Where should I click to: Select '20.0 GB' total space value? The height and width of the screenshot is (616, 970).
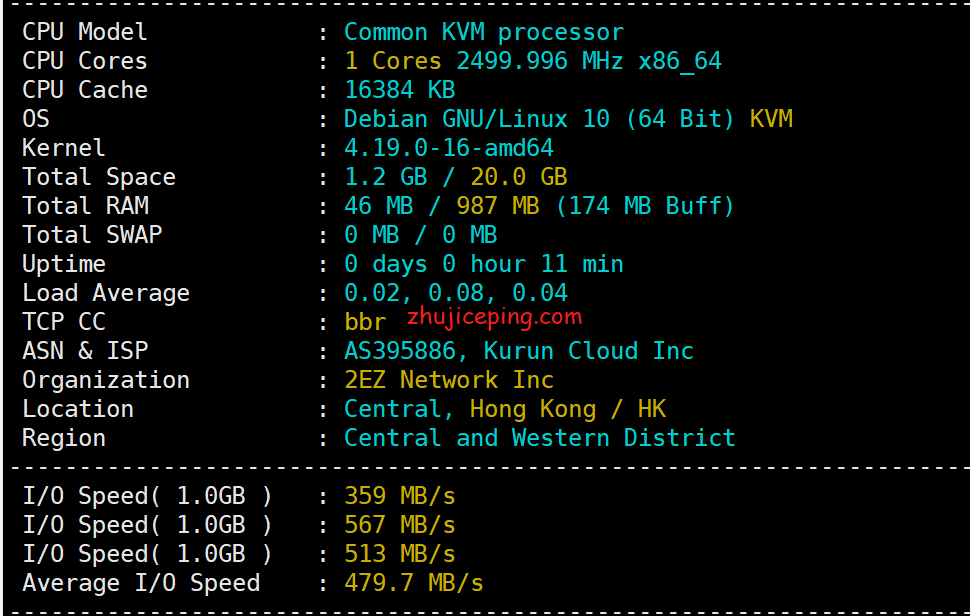(x=518, y=177)
